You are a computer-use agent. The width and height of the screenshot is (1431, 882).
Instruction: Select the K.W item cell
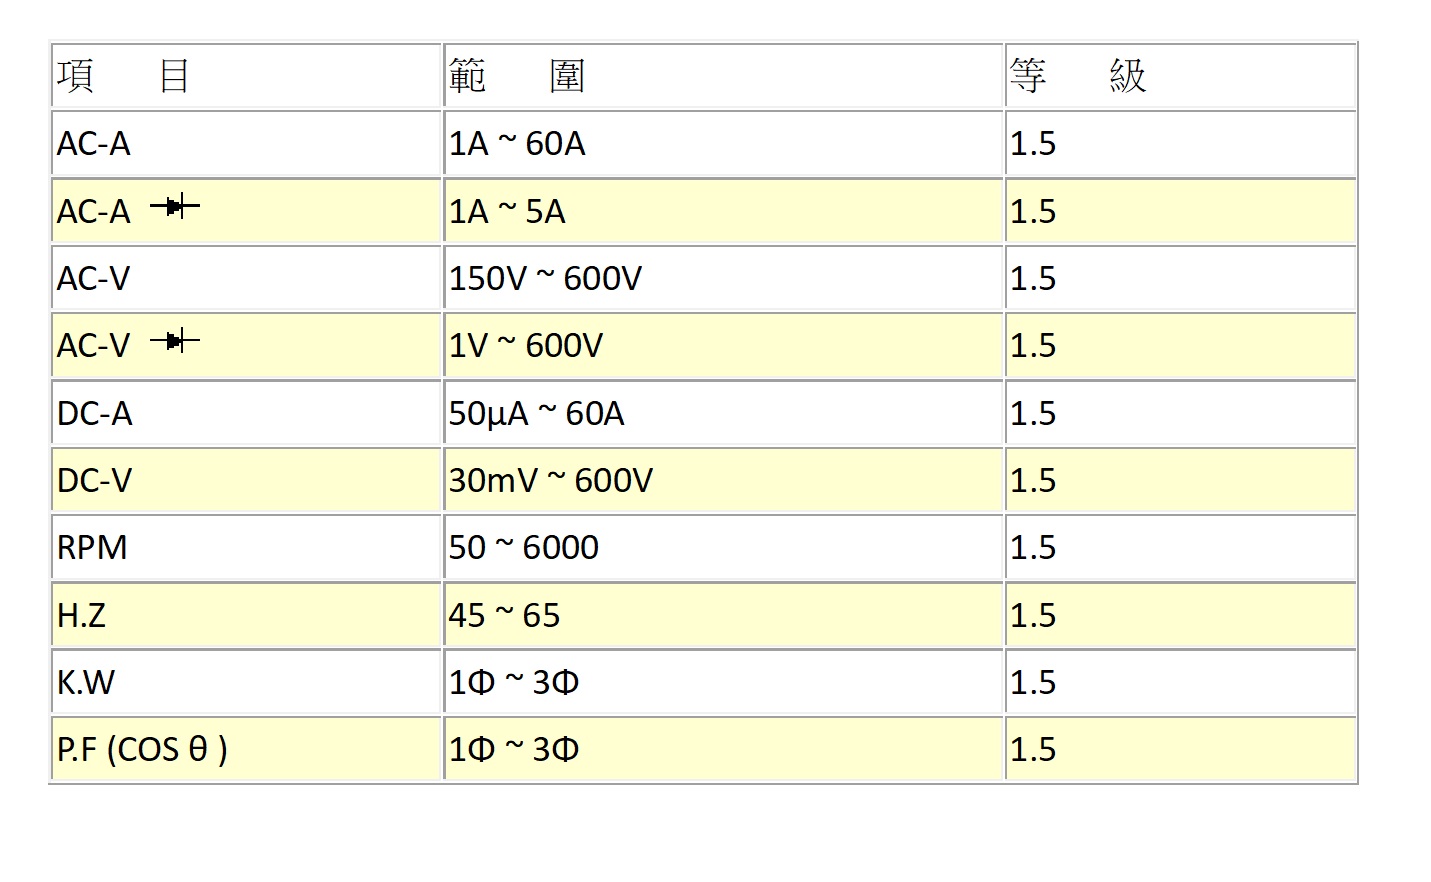86,683
